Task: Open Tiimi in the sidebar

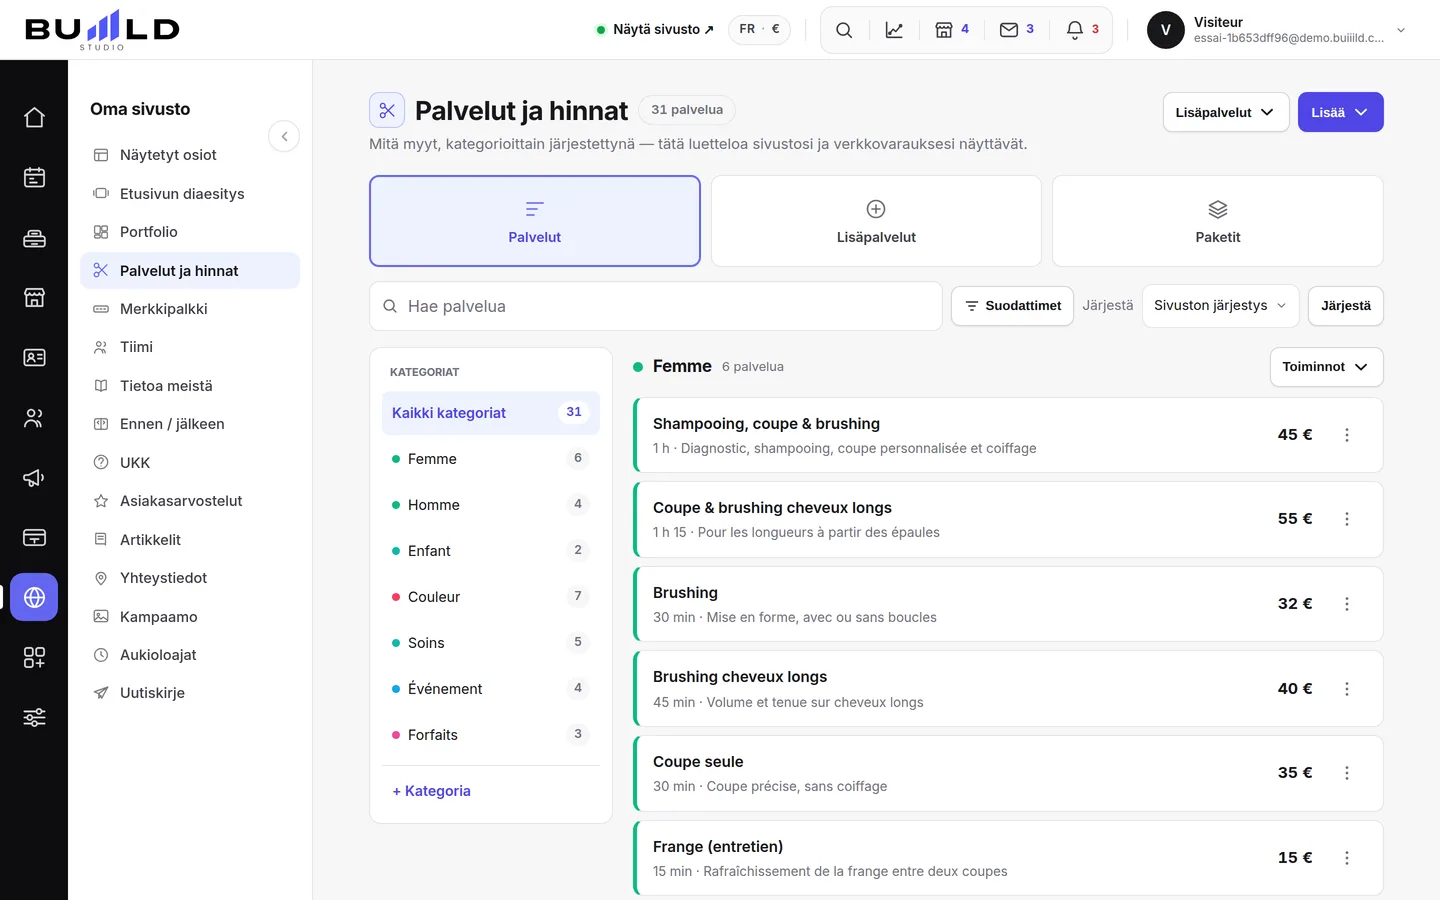Action: (190, 347)
